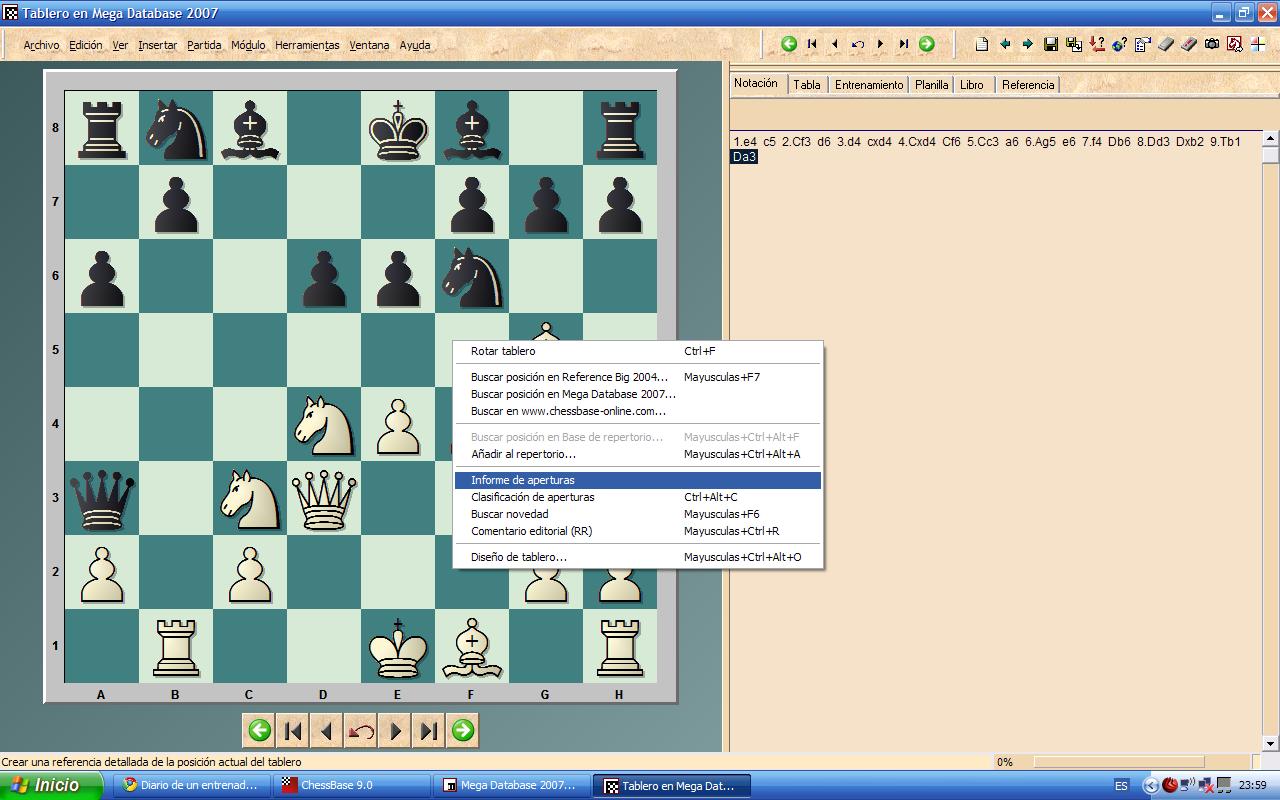Jump to first move with the |< icon below board
1280x800 pixels.
pos(293,730)
